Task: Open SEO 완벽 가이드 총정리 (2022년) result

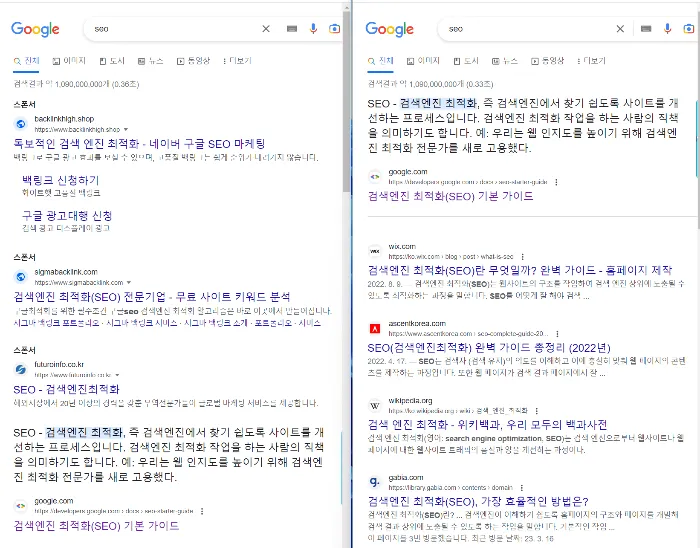Action: pos(489,348)
